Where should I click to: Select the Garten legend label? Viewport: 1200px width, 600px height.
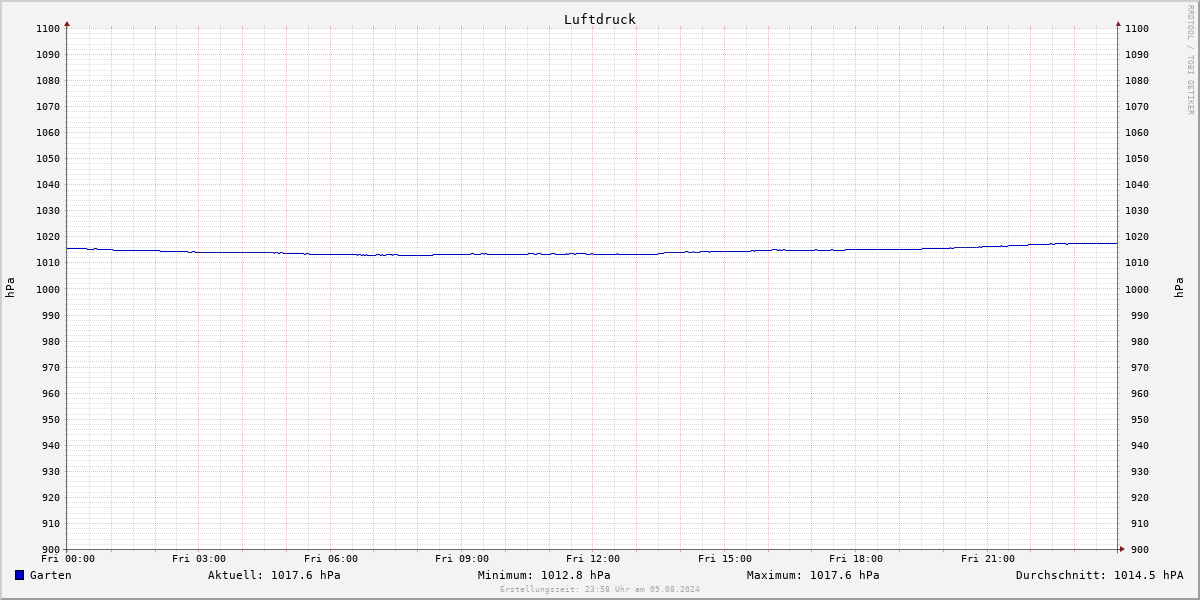point(50,575)
